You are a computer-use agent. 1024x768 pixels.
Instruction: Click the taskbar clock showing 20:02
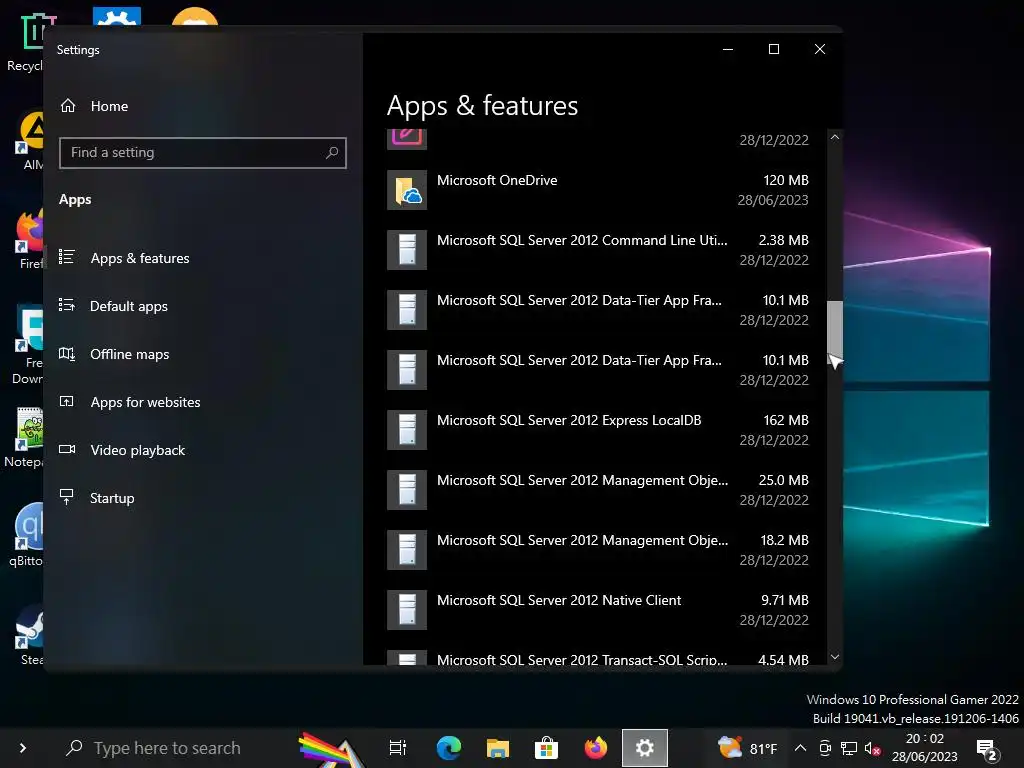[x=924, y=748]
